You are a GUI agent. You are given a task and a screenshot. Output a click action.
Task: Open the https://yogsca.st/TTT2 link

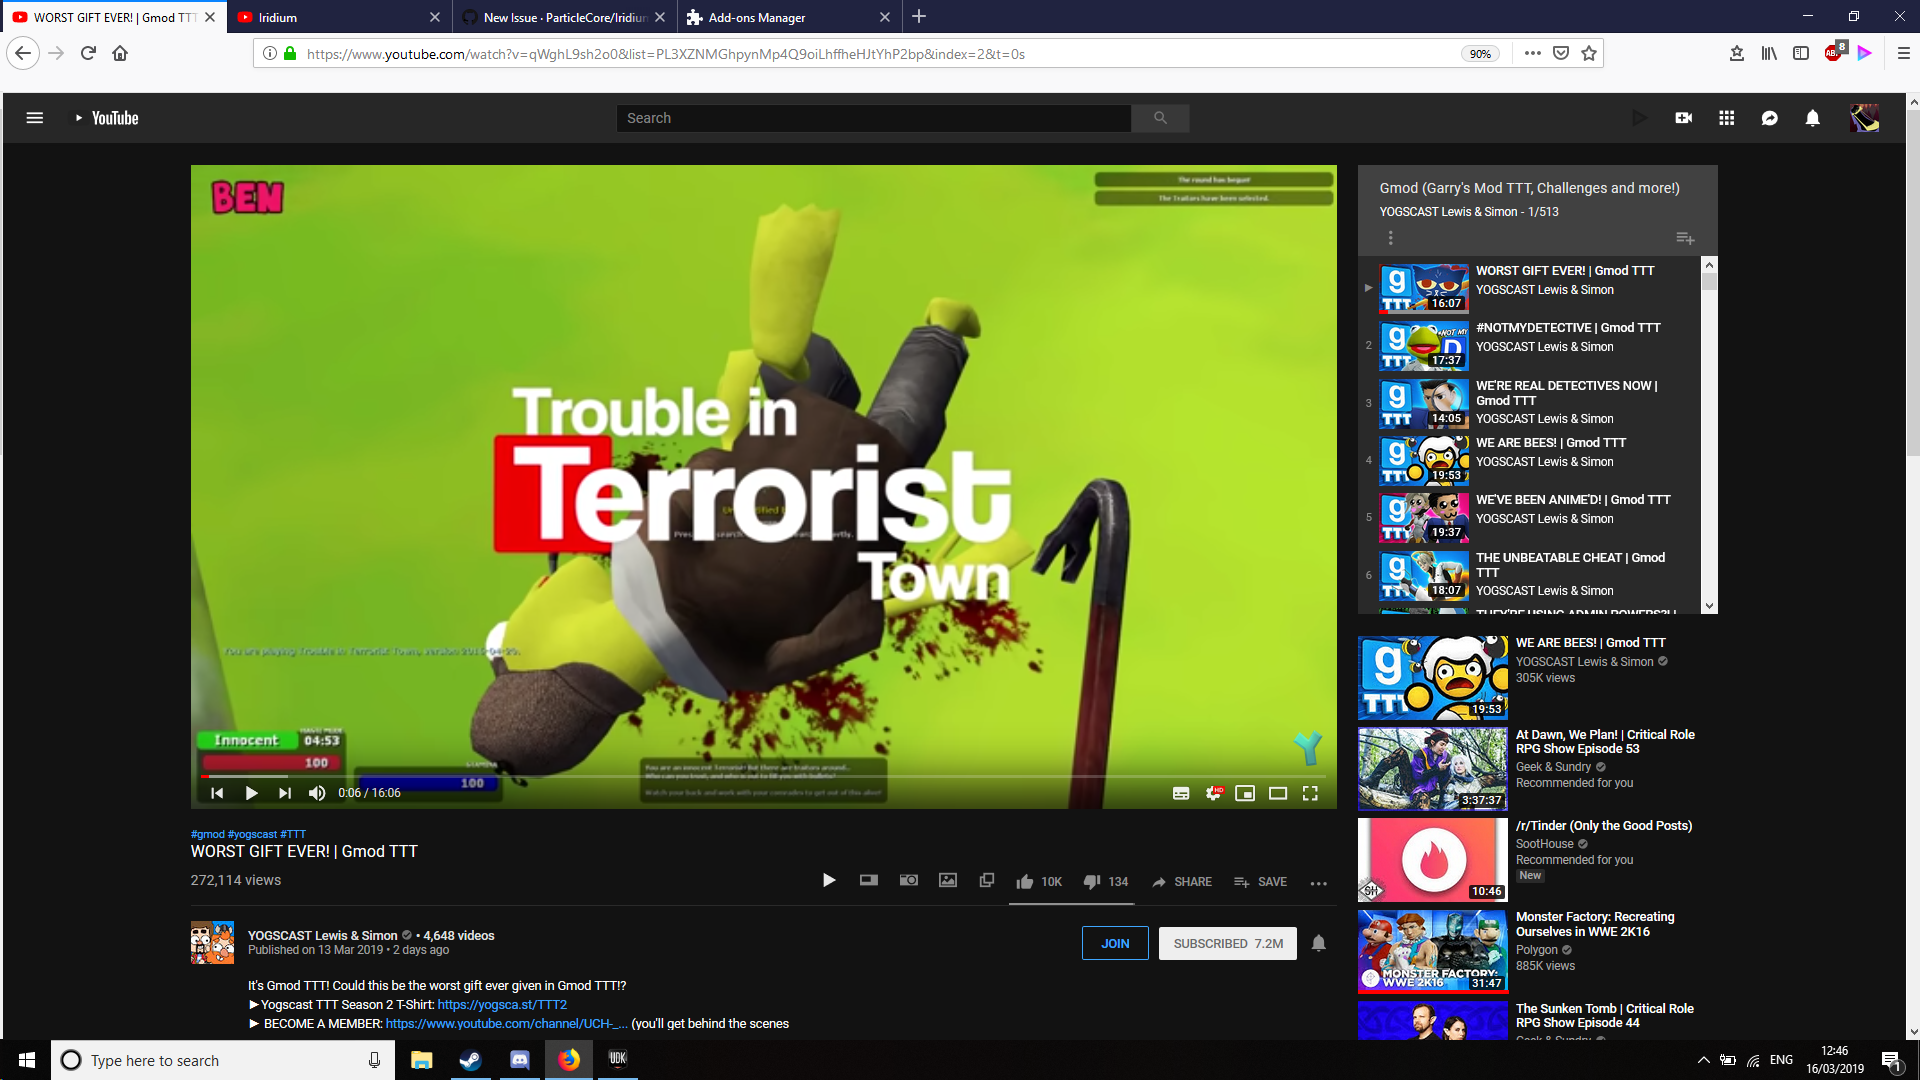502,1004
